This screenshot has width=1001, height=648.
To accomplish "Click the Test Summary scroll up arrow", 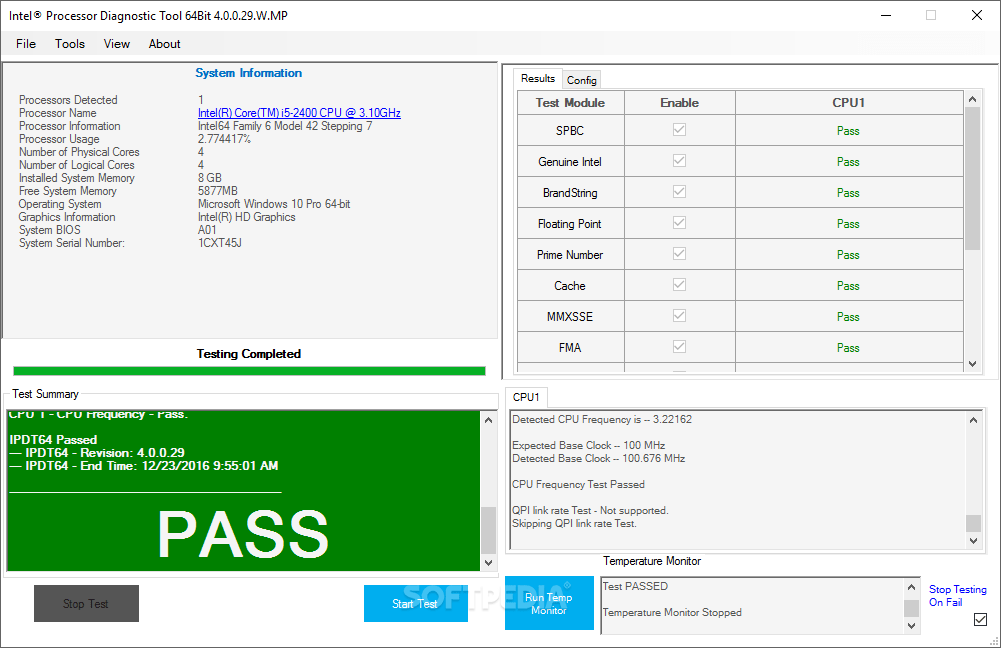I will click(488, 420).
